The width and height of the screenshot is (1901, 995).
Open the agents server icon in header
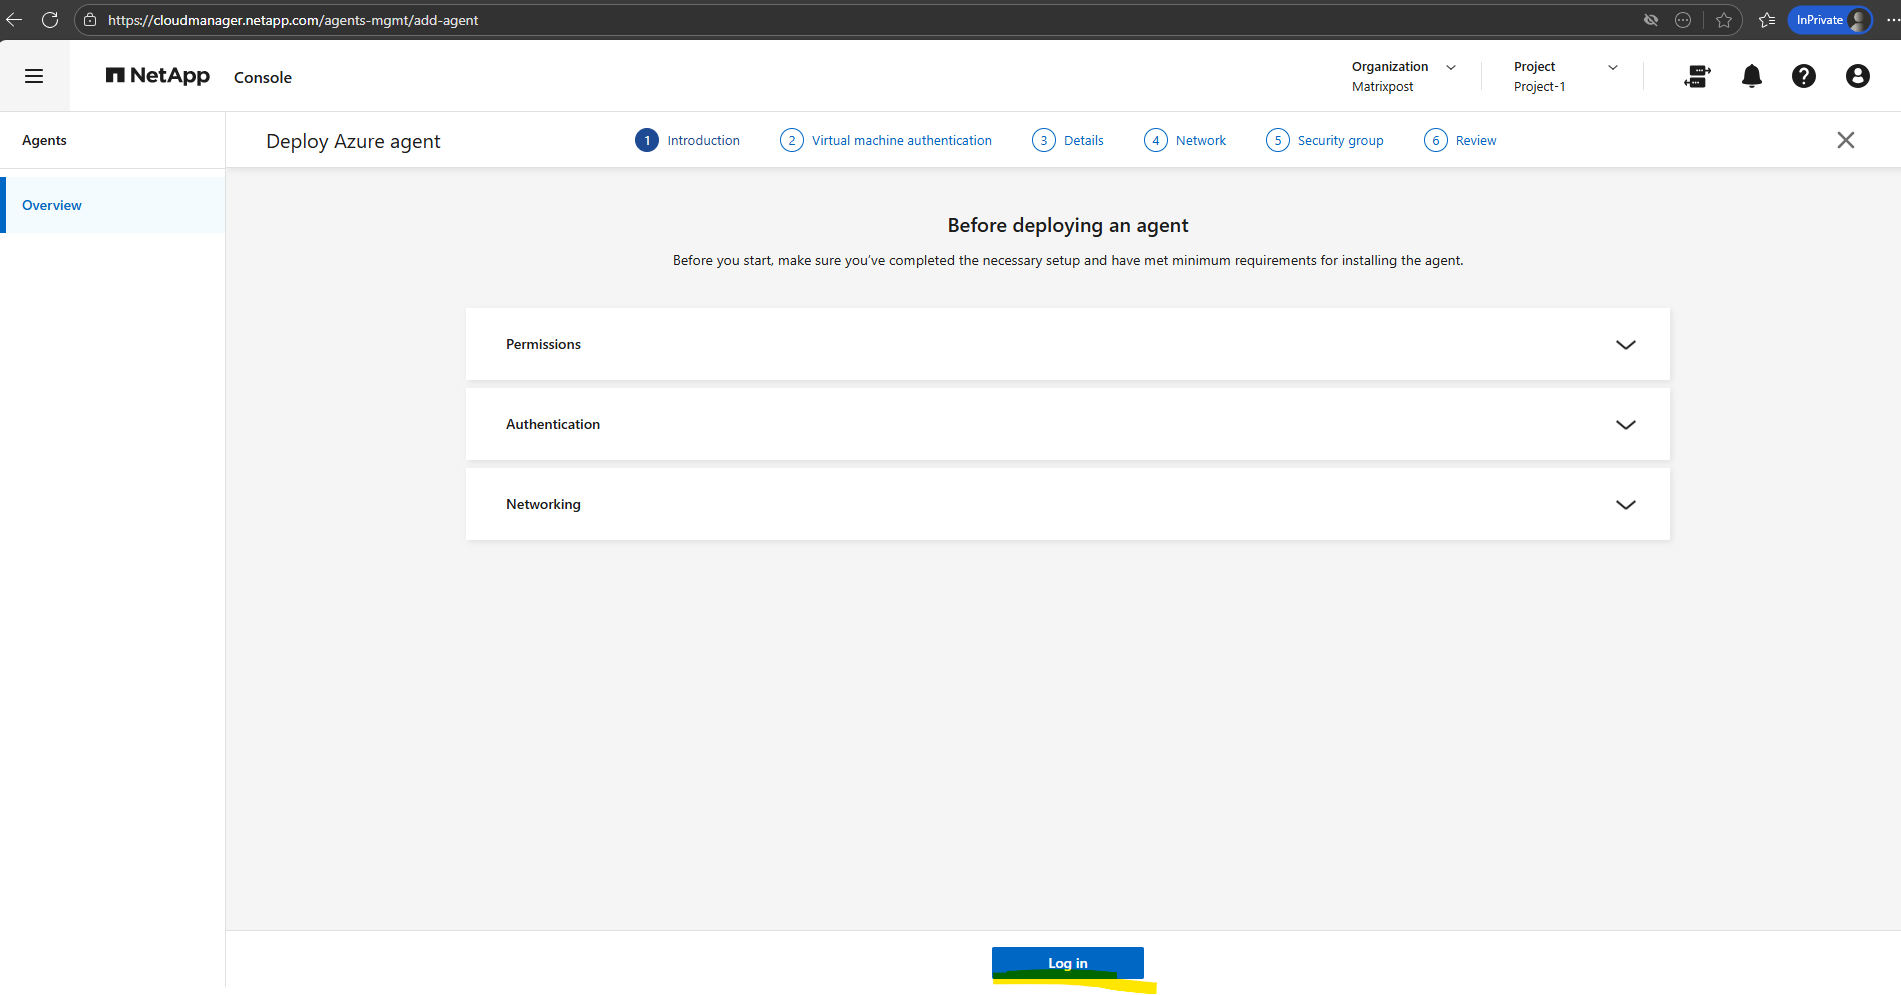[x=1697, y=76]
